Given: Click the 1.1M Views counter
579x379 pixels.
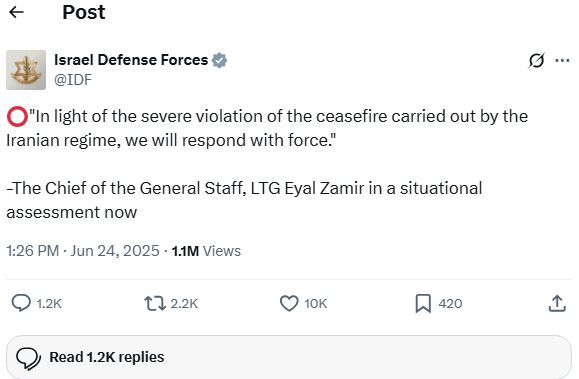Looking at the screenshot, I should pyautogui.click(x=206, y=251).
